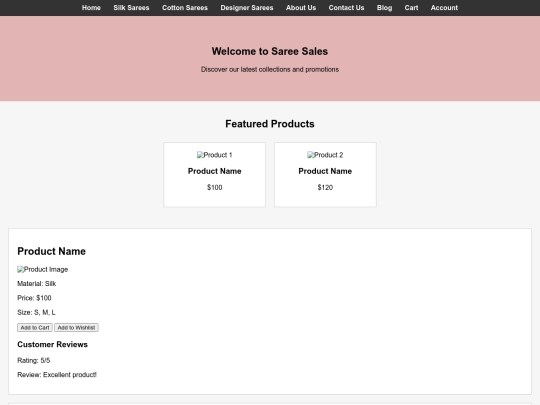The image size is (540, 405).
Task: Select the $120 featured product card
Action: [325, 175]
